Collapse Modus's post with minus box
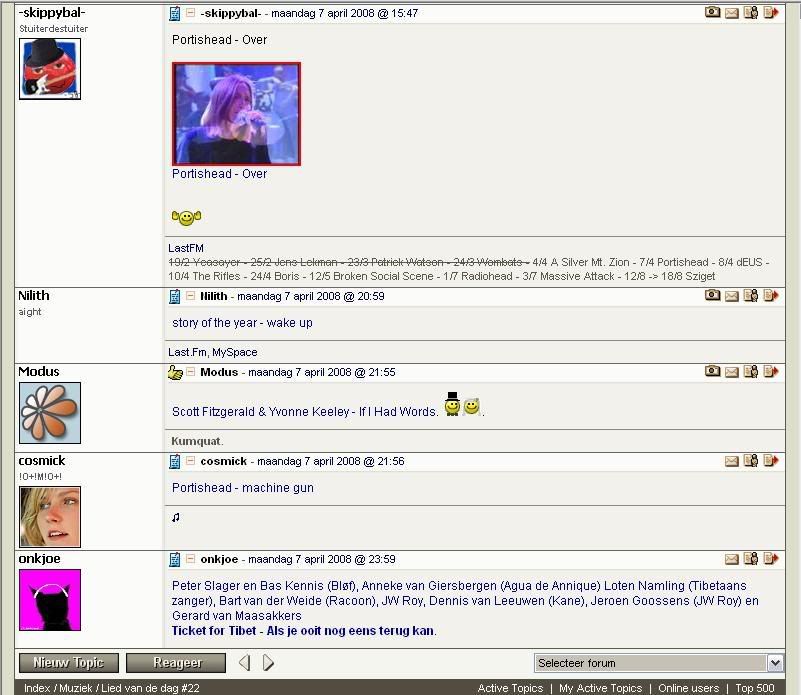801x695 pixels. click(191, 372)
